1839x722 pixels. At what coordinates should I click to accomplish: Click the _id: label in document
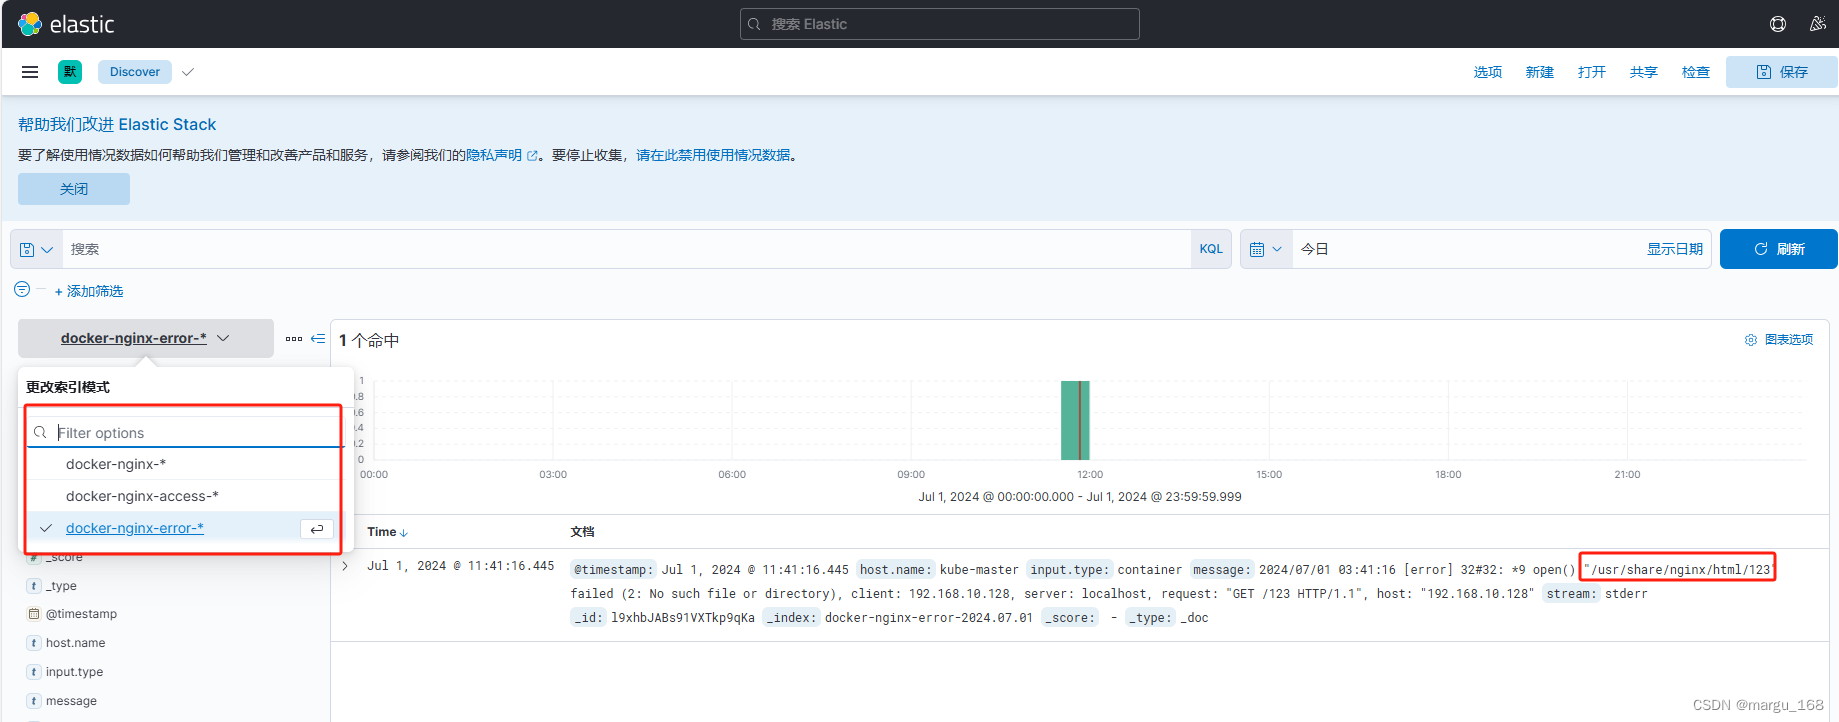[588, 618]
